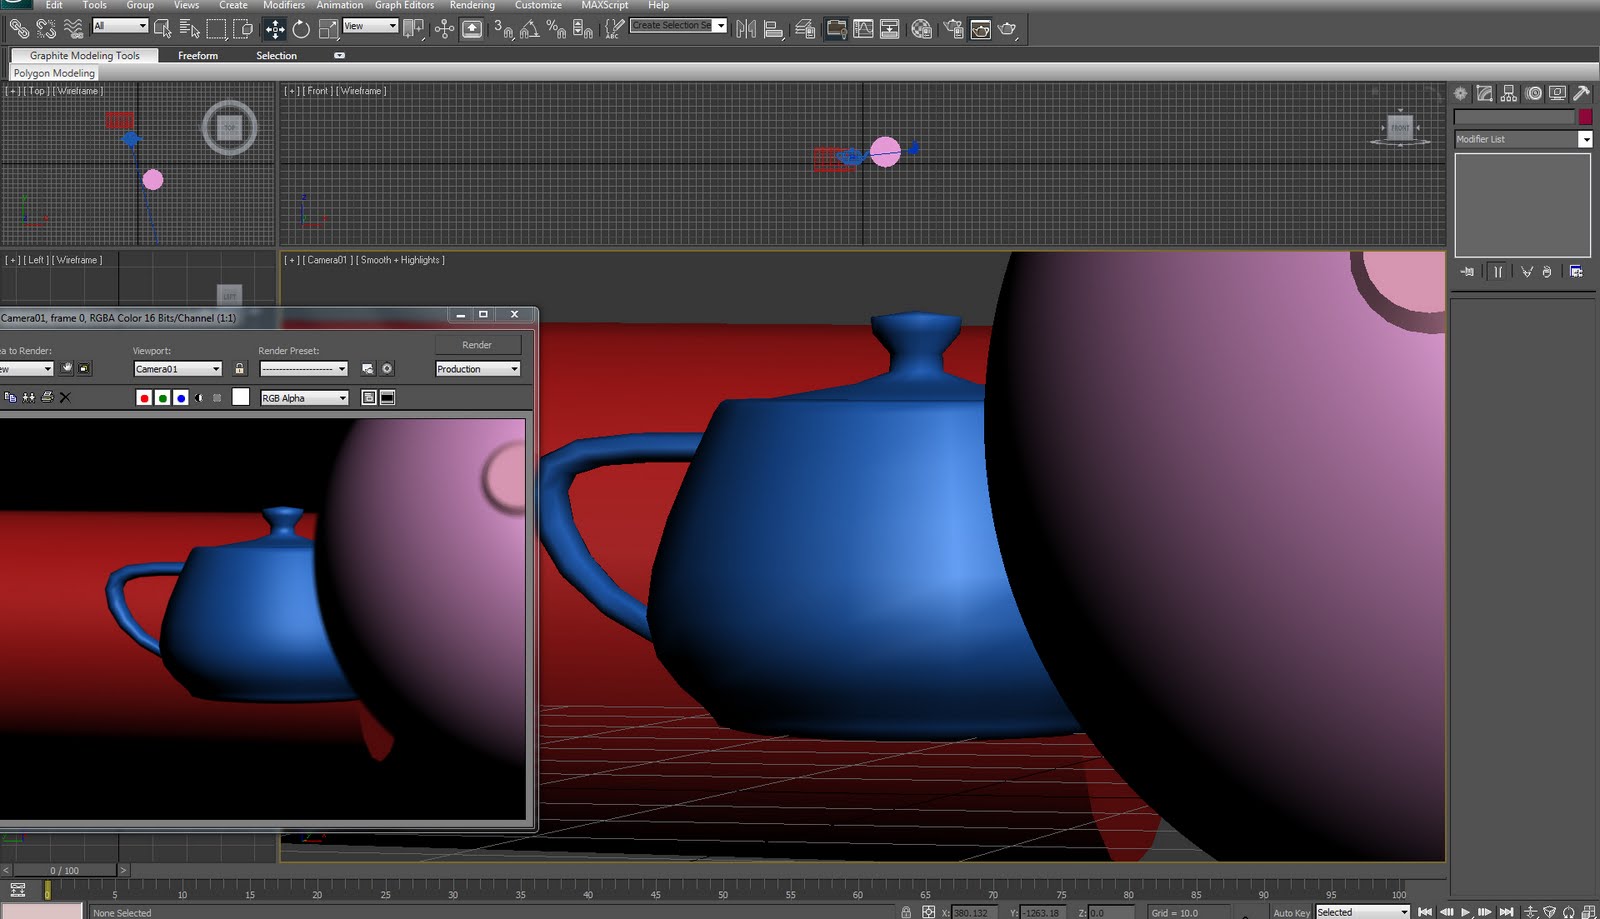This screenshot has width=1600, height=919.
Task: Toggle the red channel in rendered frame
Action: pos(144,397)
